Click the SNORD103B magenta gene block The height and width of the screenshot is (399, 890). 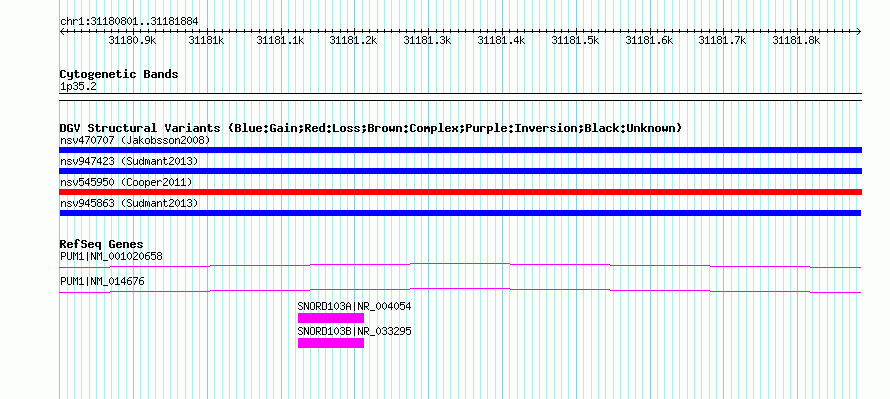tap(331, 343)
